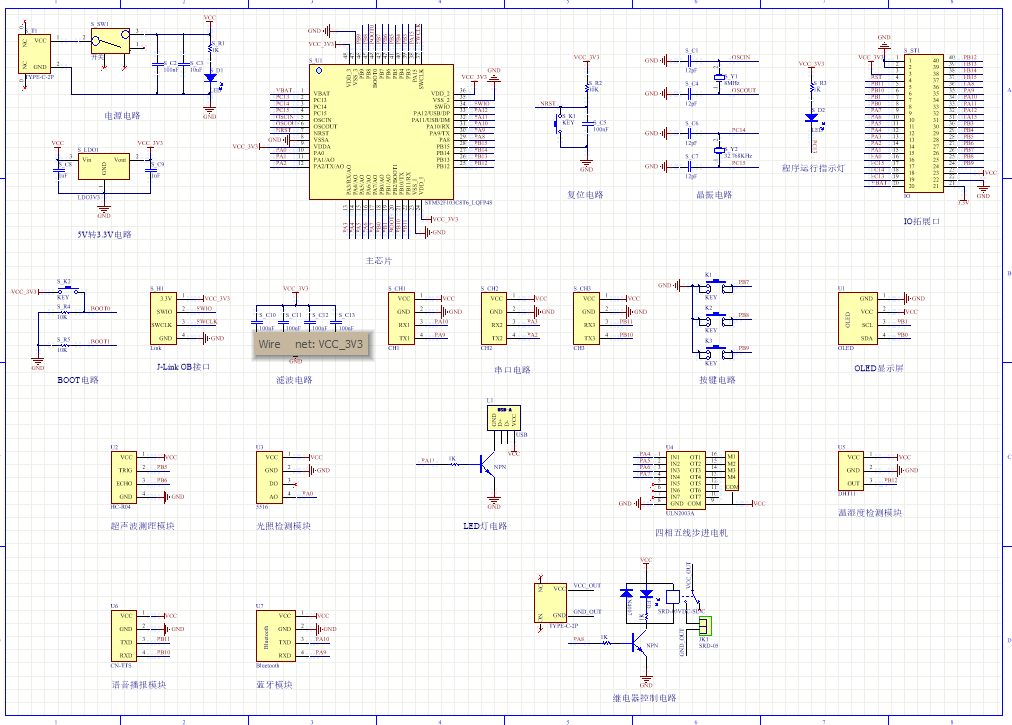1012x725 pixels.
Task: Click the 'OLED显示屏' label
Action: tap(878, 368)
